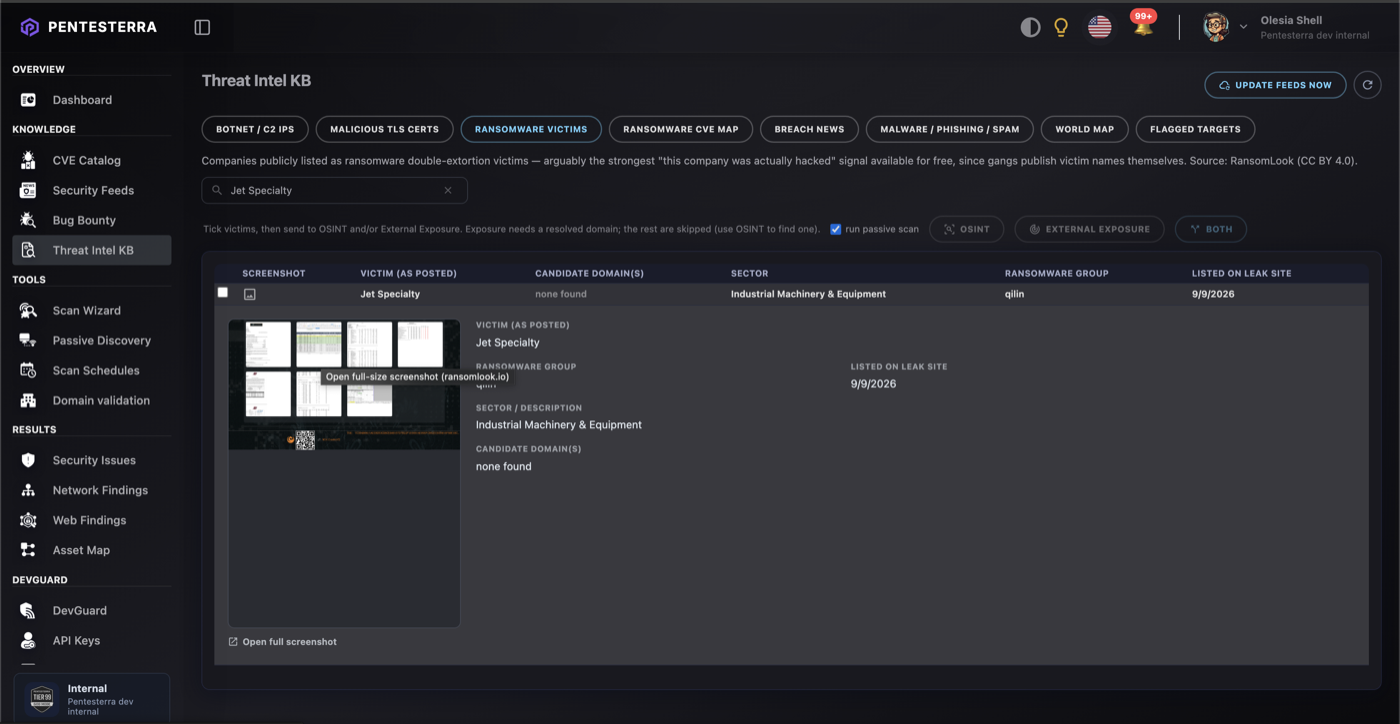
Task: Toggle dark/light theme contrast icon
Action: pyautogui.click(x=1030, y=27)
